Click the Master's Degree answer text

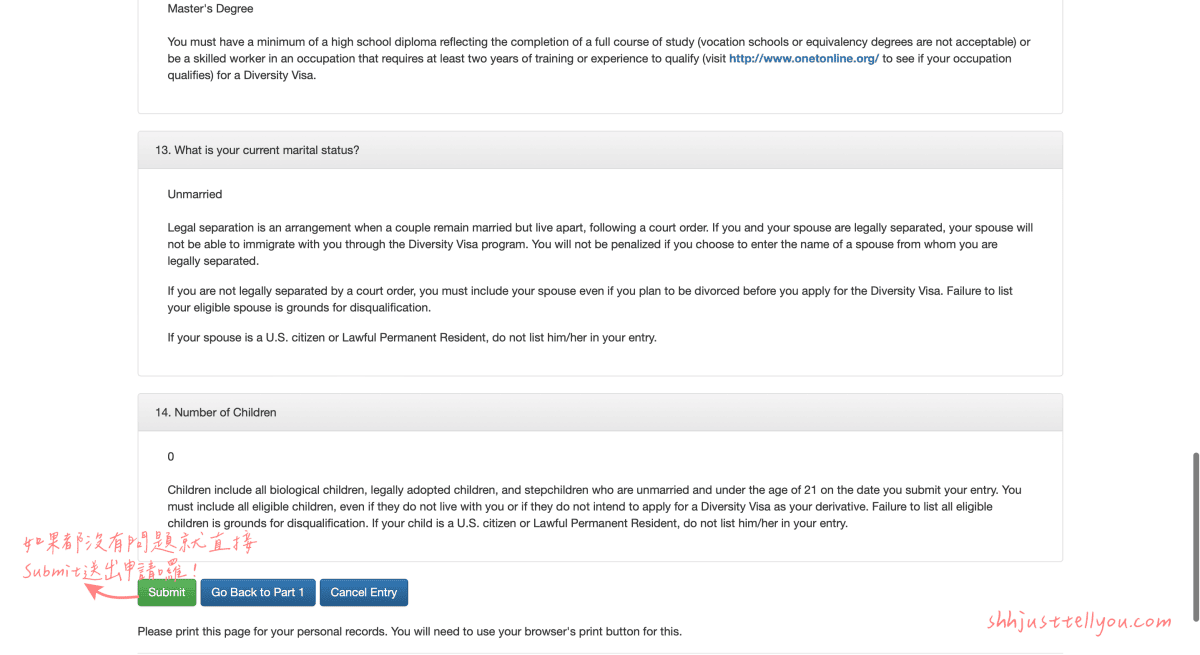(x=210, y=9)
